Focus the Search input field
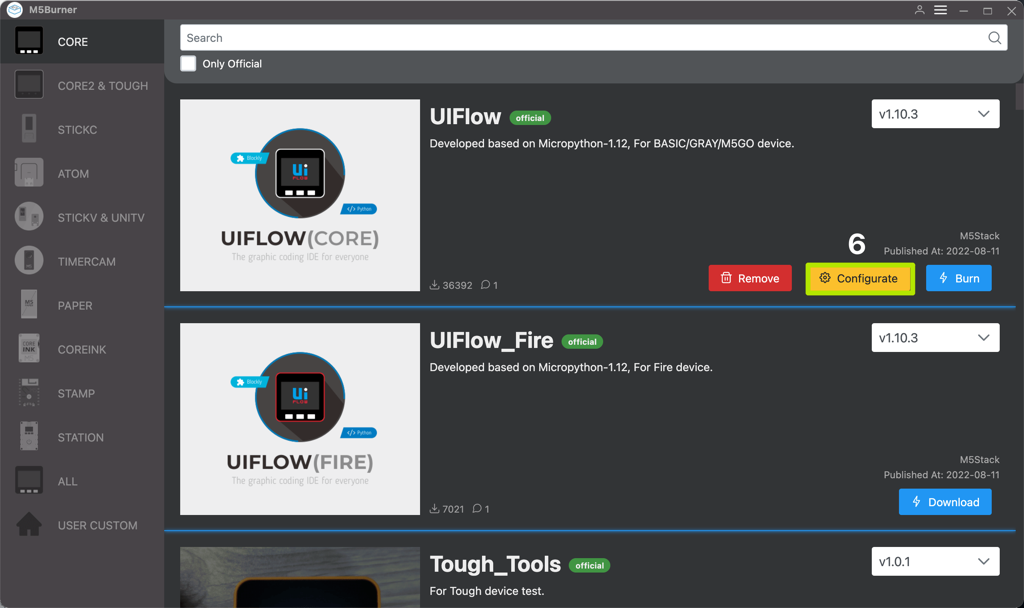The width and height of the screenshot is (1024, 608). click(594, 38)
